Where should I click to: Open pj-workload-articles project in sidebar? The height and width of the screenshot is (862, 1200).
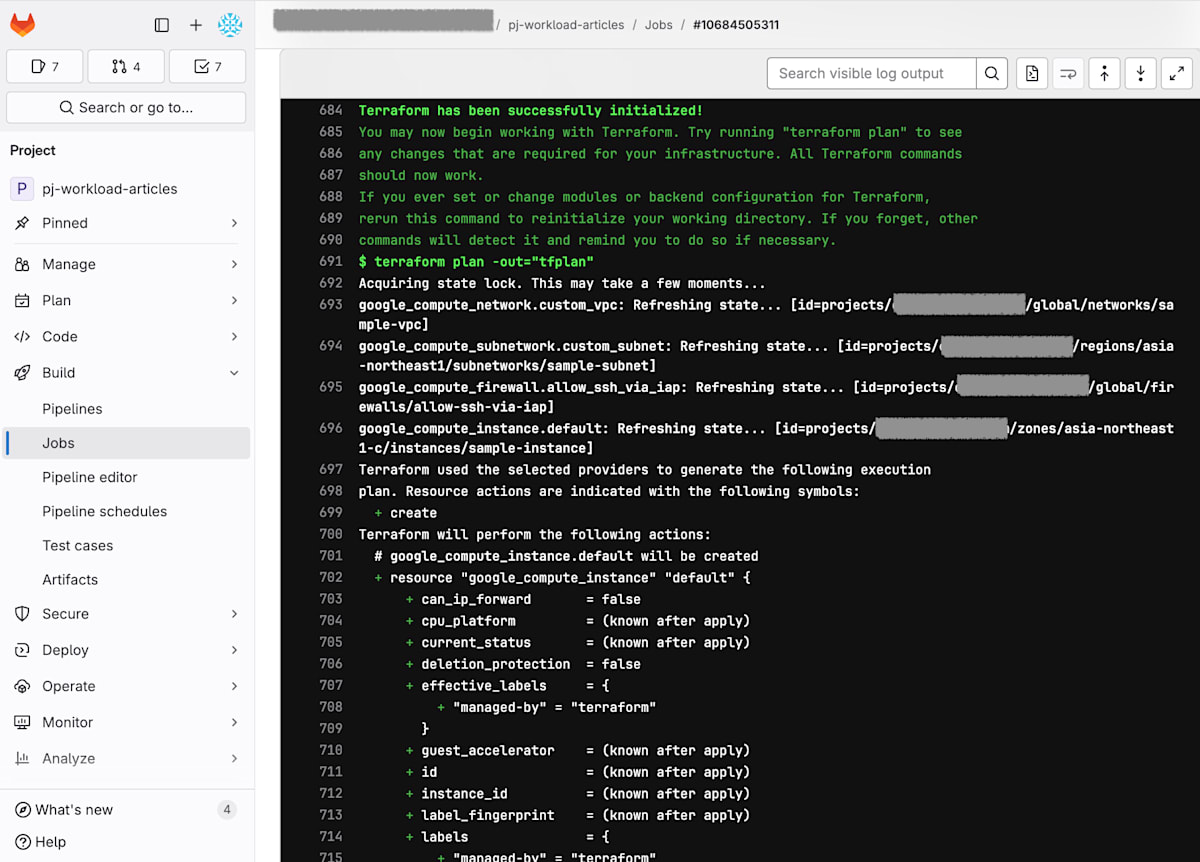pos(126,188)
